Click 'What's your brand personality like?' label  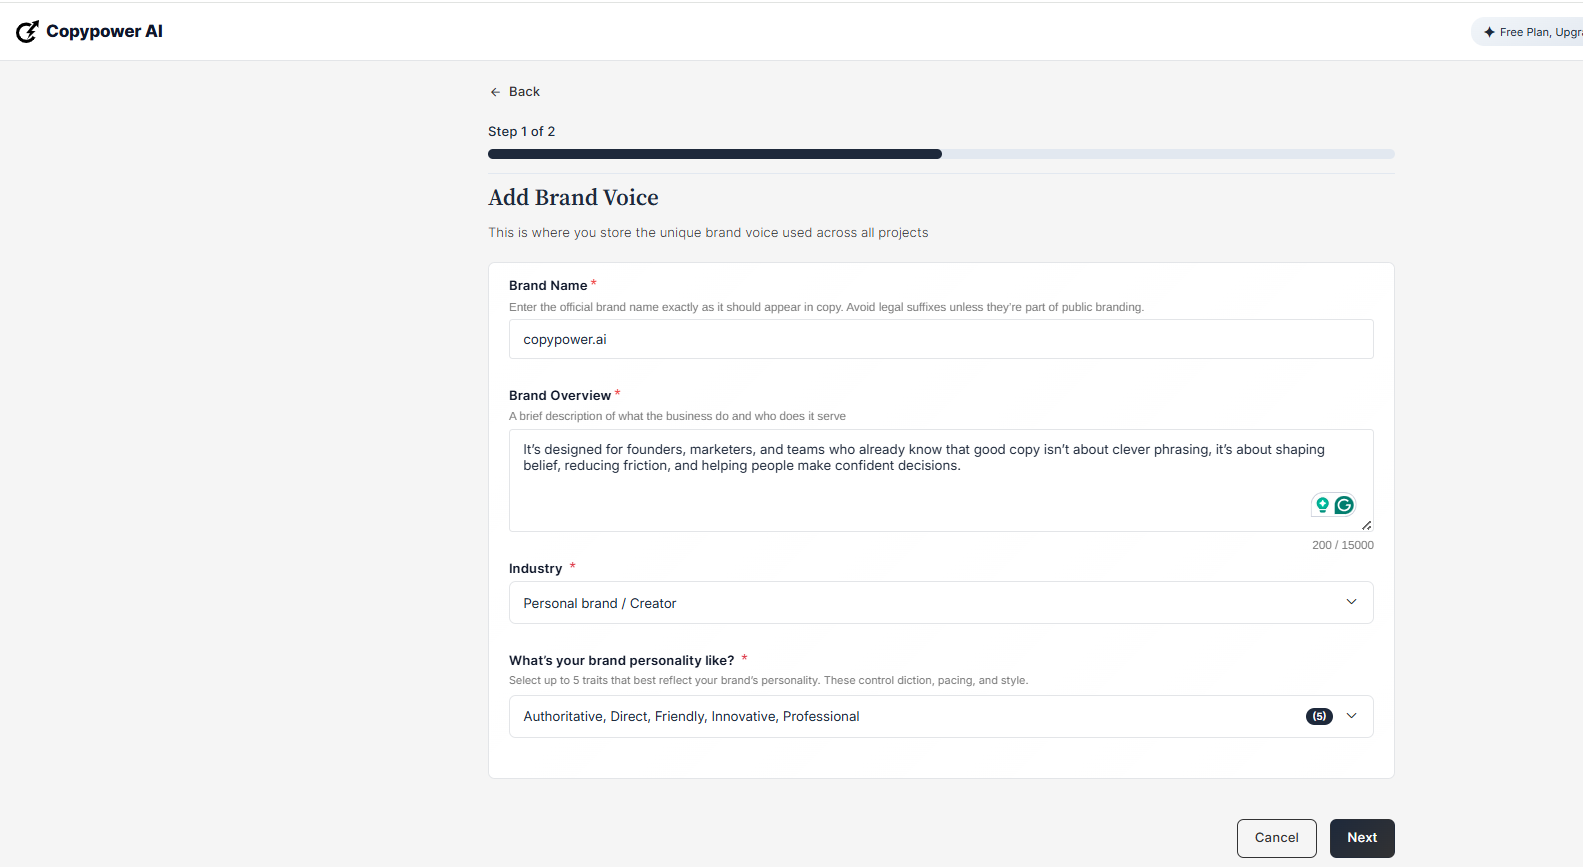point(622,661)
